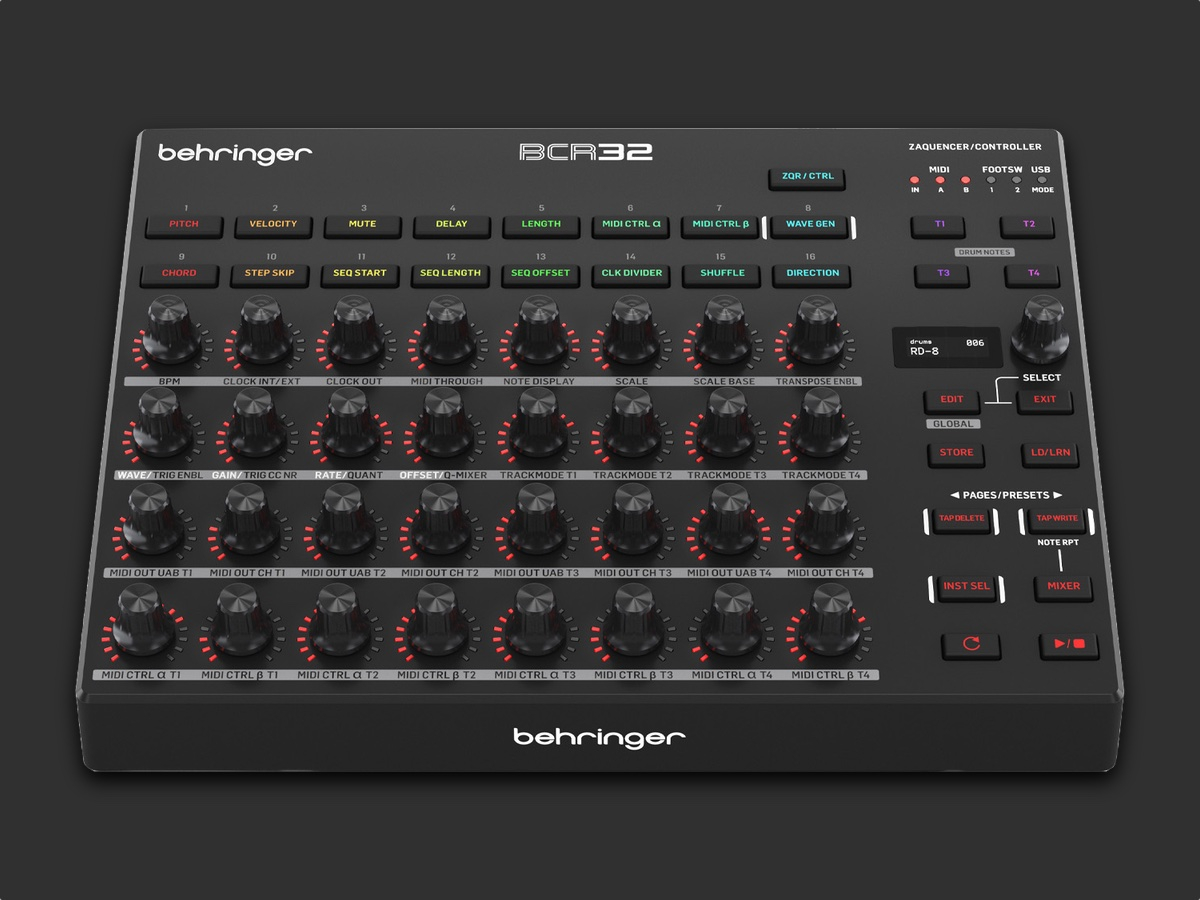
Task: Select the LENGTH button
Action: (541, 225)
